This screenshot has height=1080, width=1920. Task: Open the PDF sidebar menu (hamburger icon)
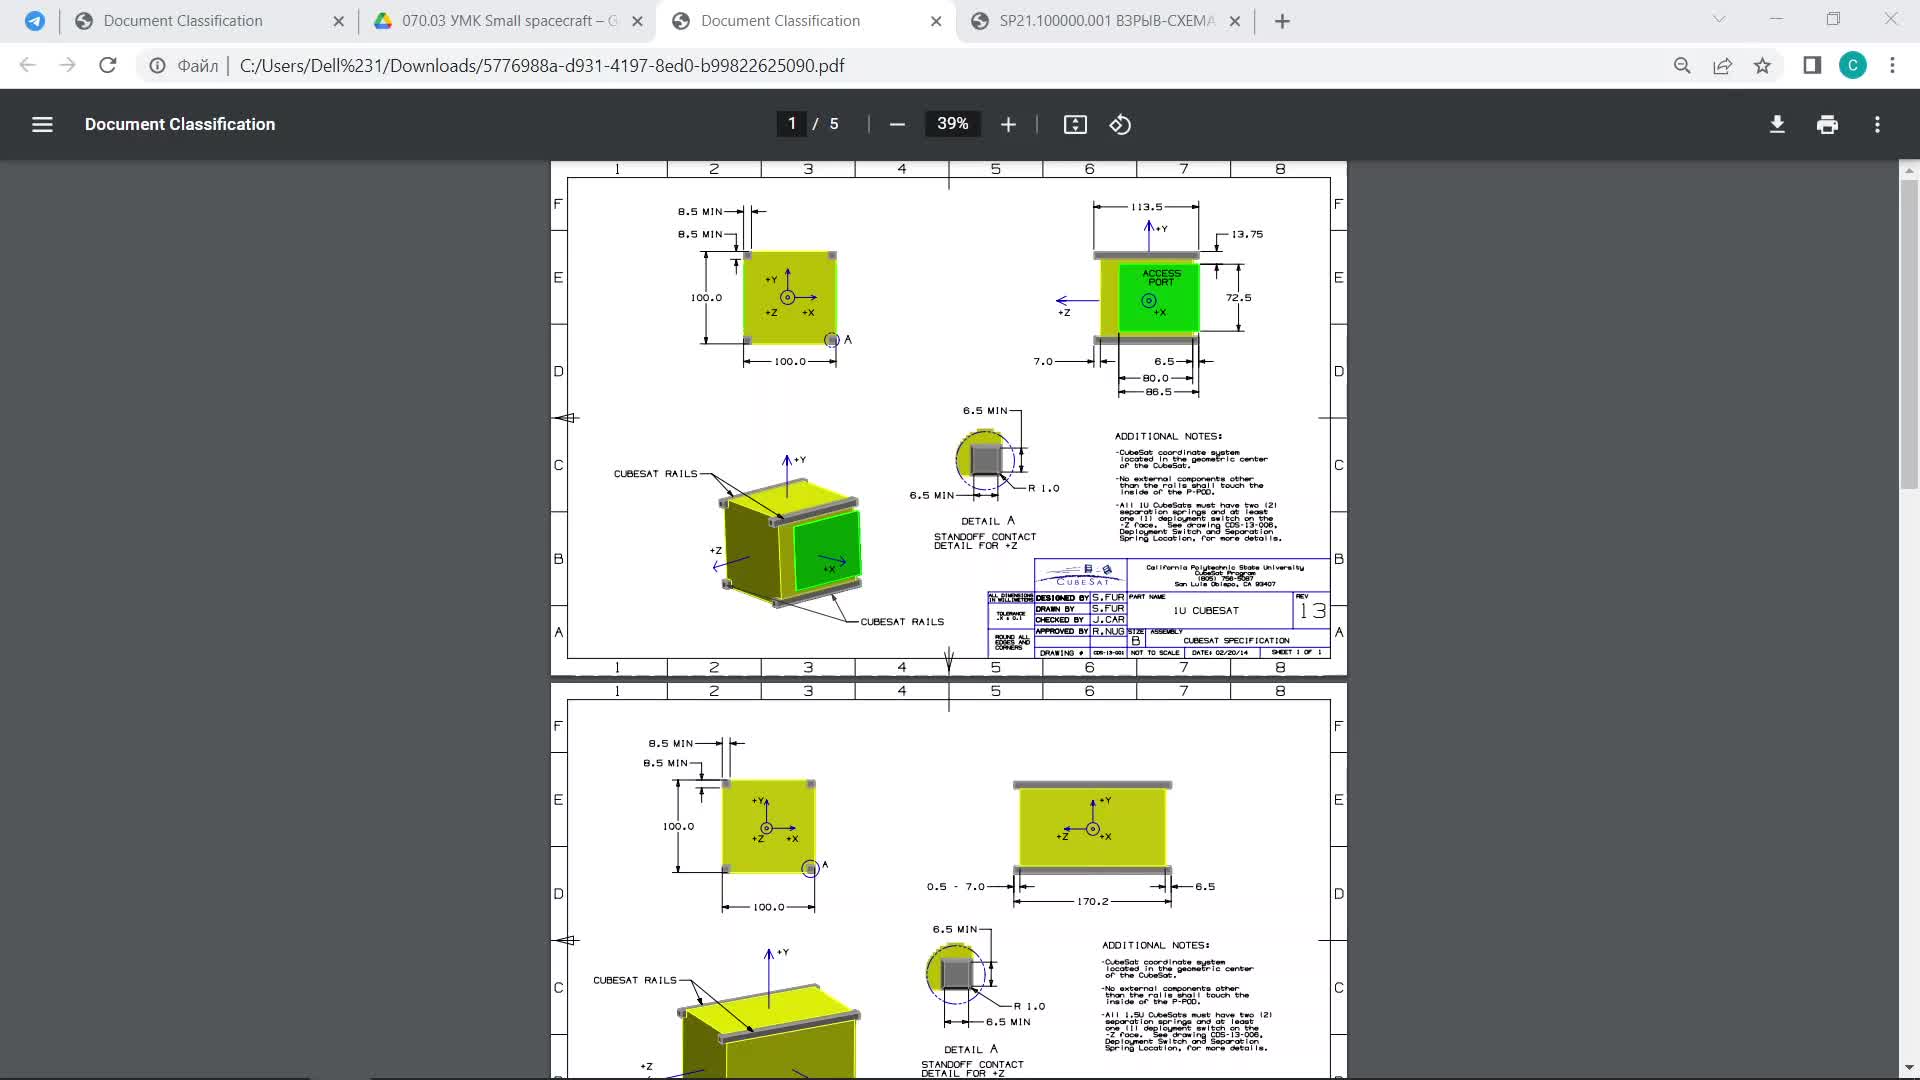(x=42, y=124)
